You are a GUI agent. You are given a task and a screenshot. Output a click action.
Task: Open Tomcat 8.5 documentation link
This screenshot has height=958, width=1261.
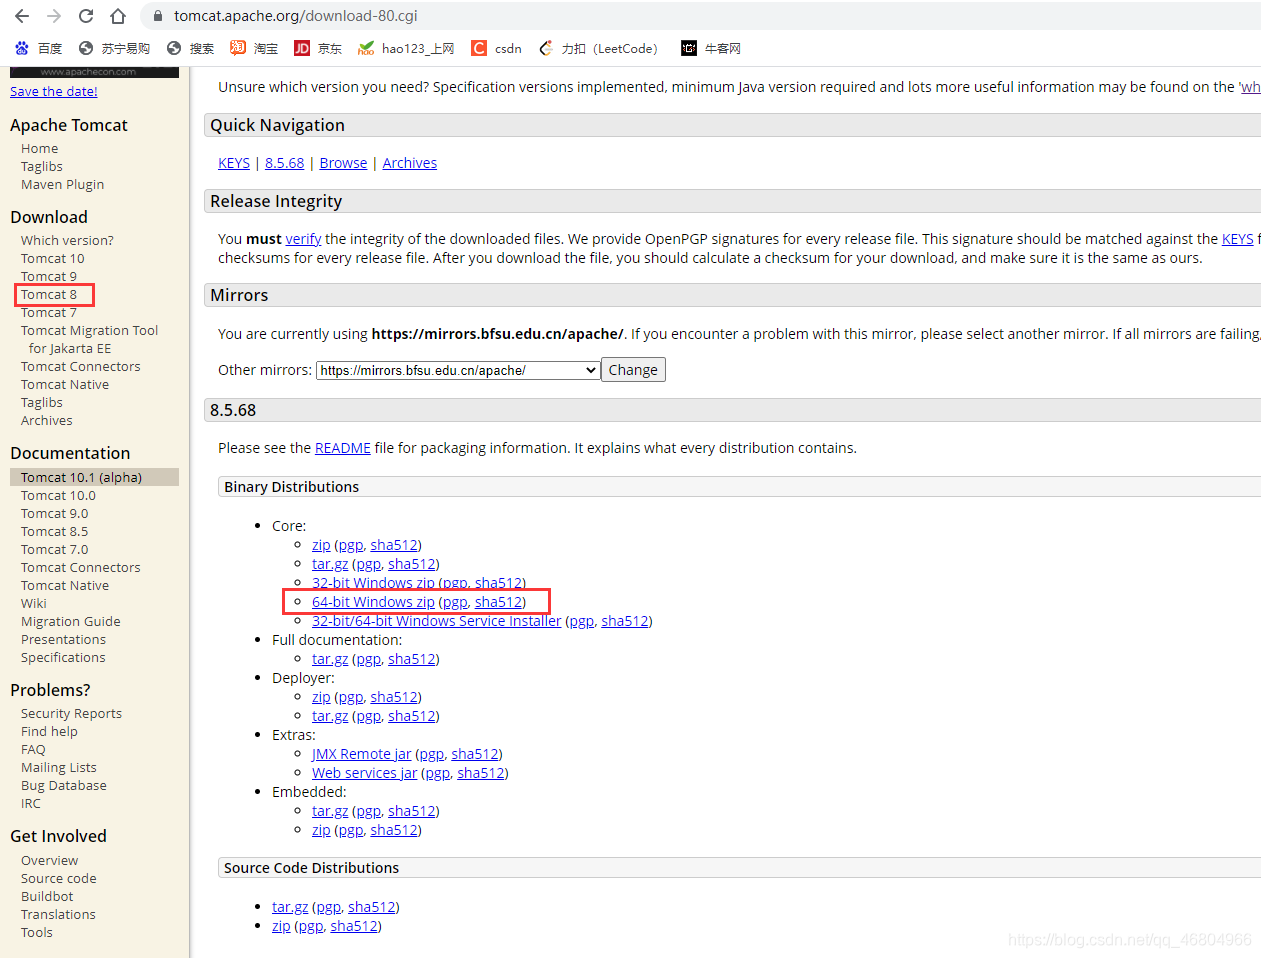[x=54, y=531]
